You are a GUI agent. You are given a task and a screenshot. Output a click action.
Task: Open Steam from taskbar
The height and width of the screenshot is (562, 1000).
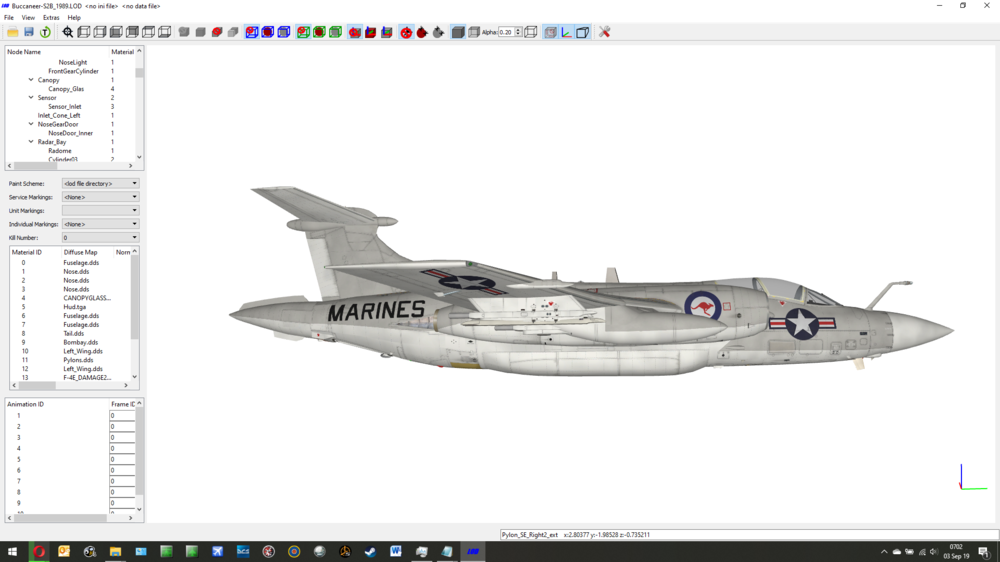click(371, 552)
